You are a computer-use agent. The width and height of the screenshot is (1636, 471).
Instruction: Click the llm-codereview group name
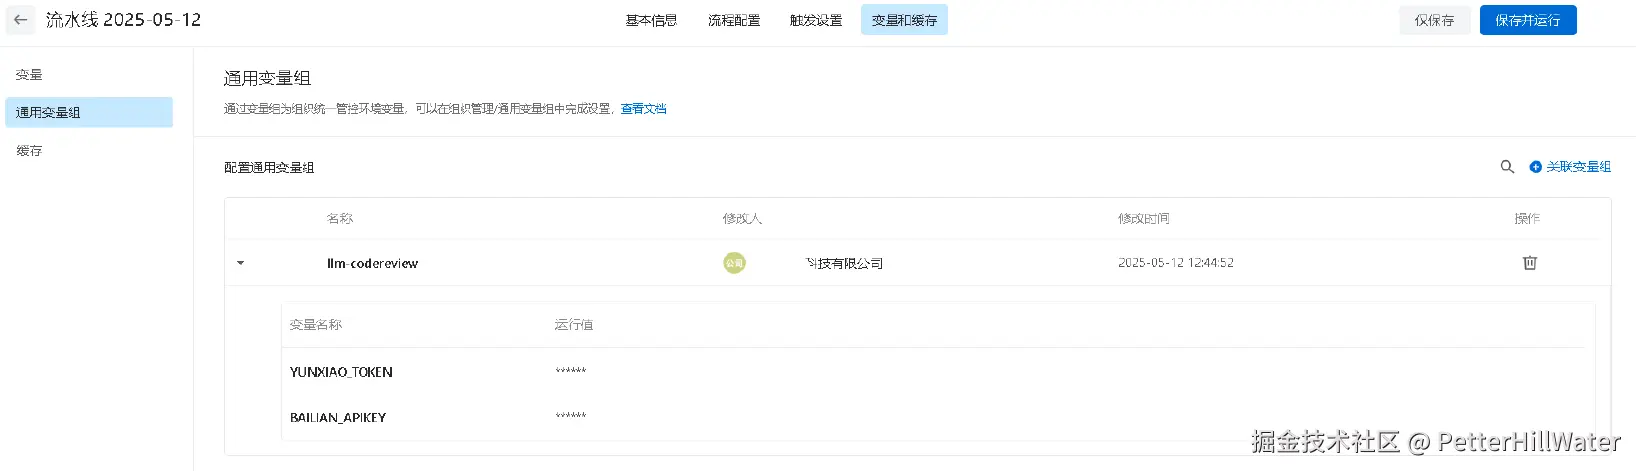372,263
